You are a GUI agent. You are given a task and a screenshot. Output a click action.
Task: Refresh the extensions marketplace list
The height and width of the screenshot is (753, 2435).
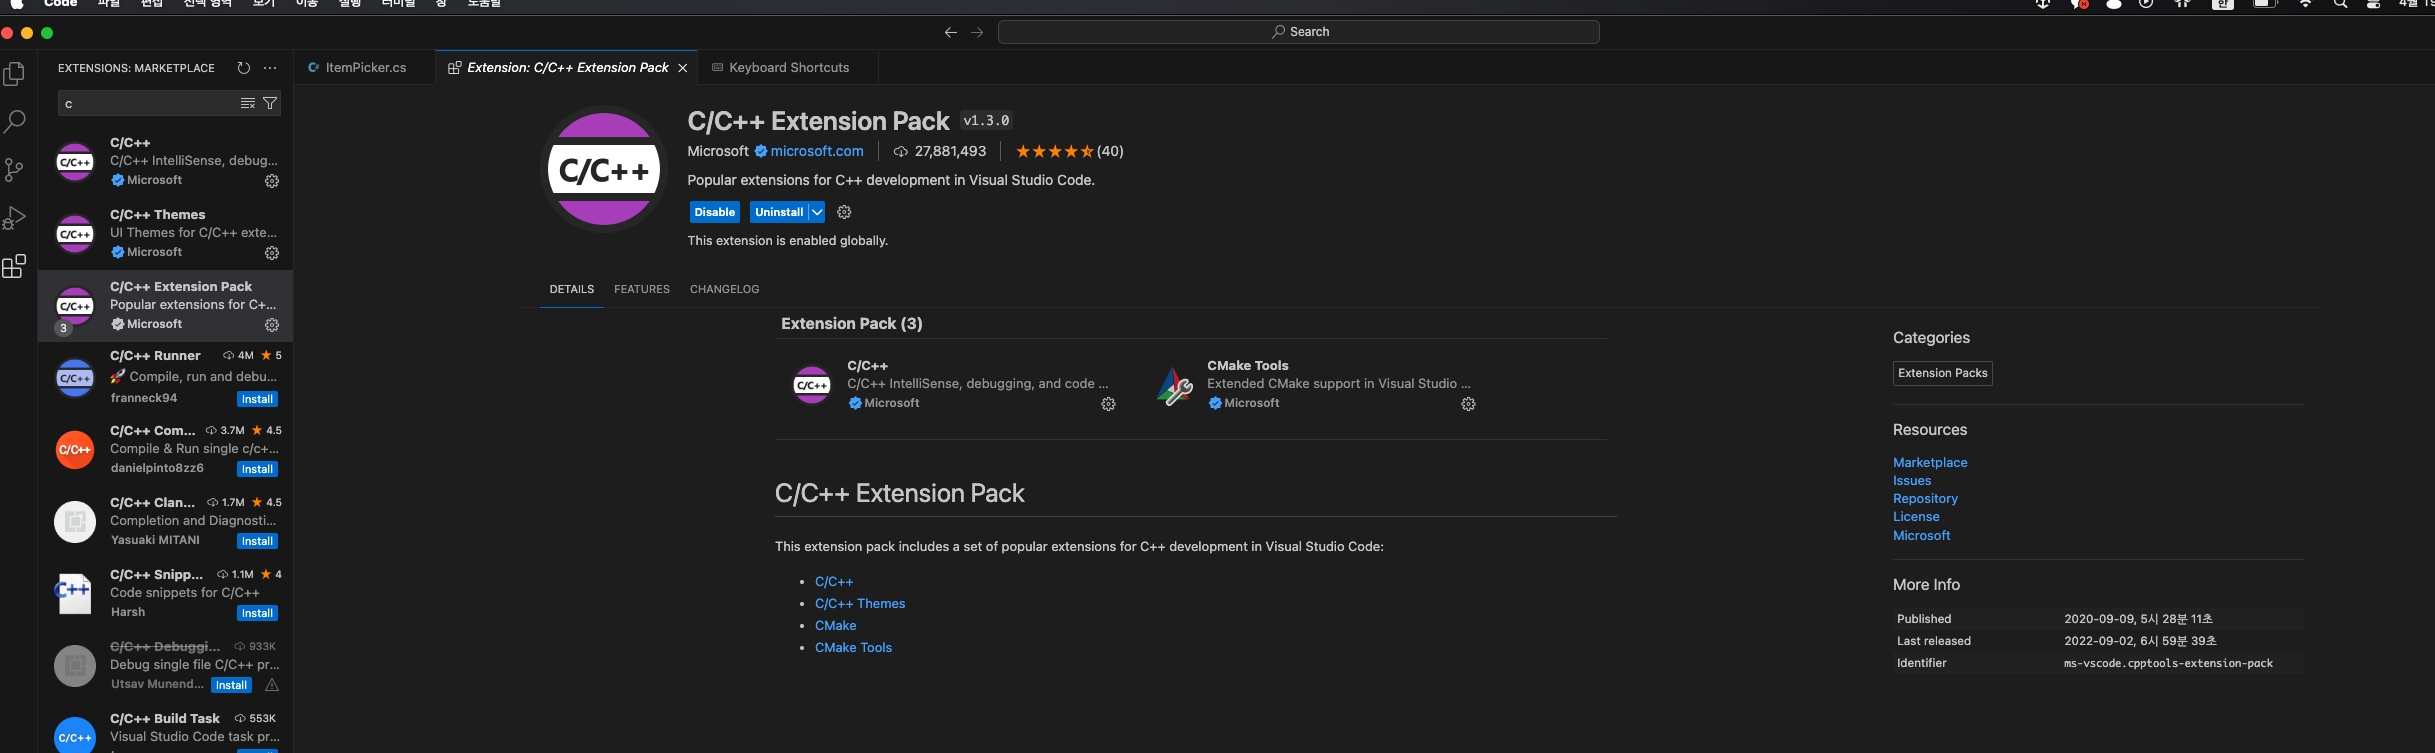coord(243,68)
